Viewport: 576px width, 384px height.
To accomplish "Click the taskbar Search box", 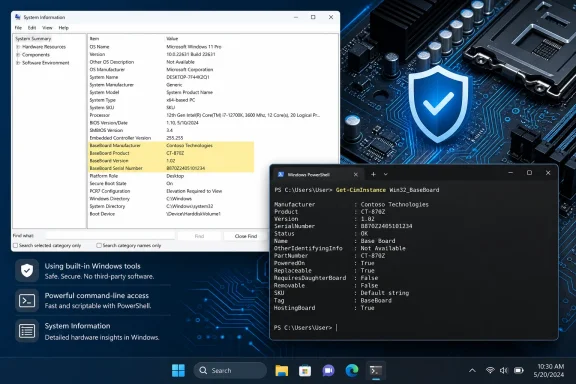I will 230,370.
